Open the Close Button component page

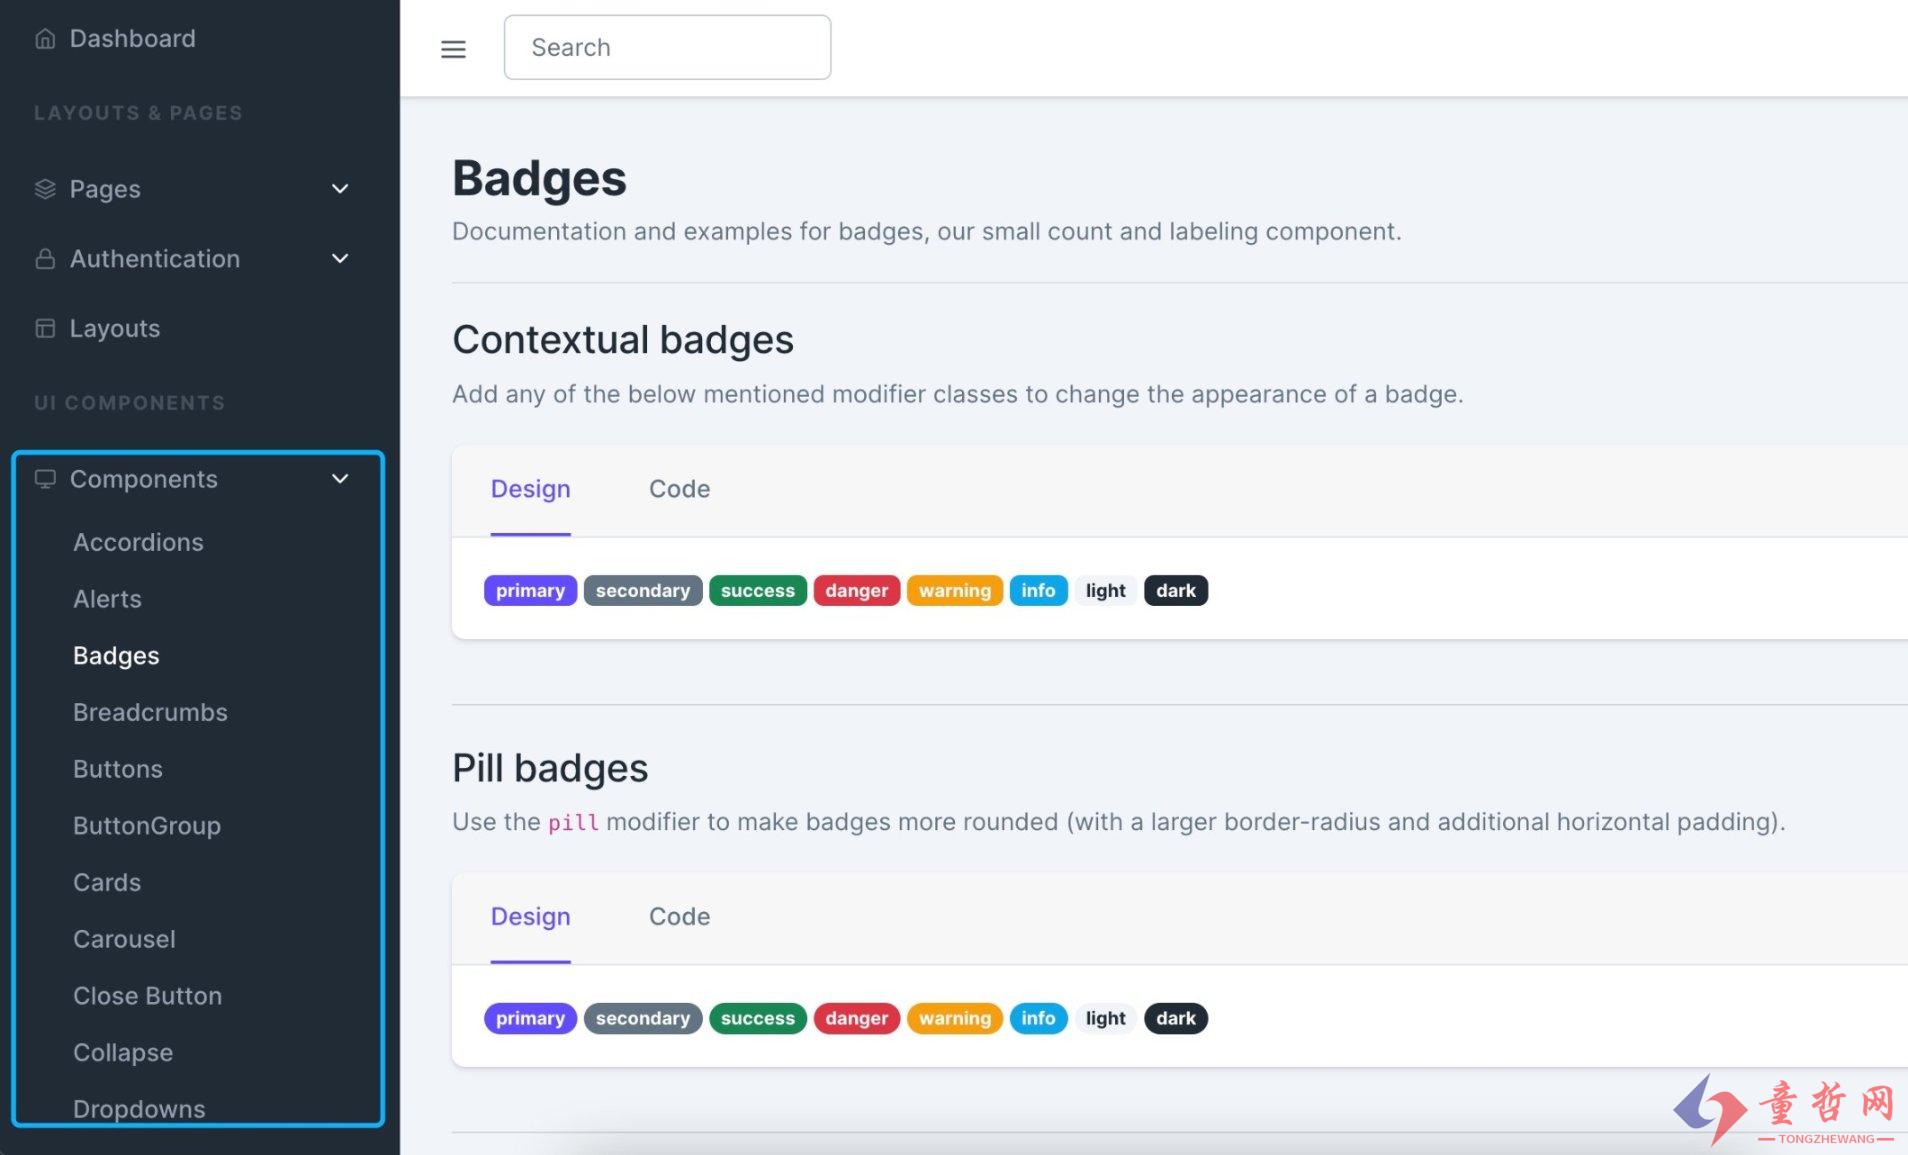[147, 996]
